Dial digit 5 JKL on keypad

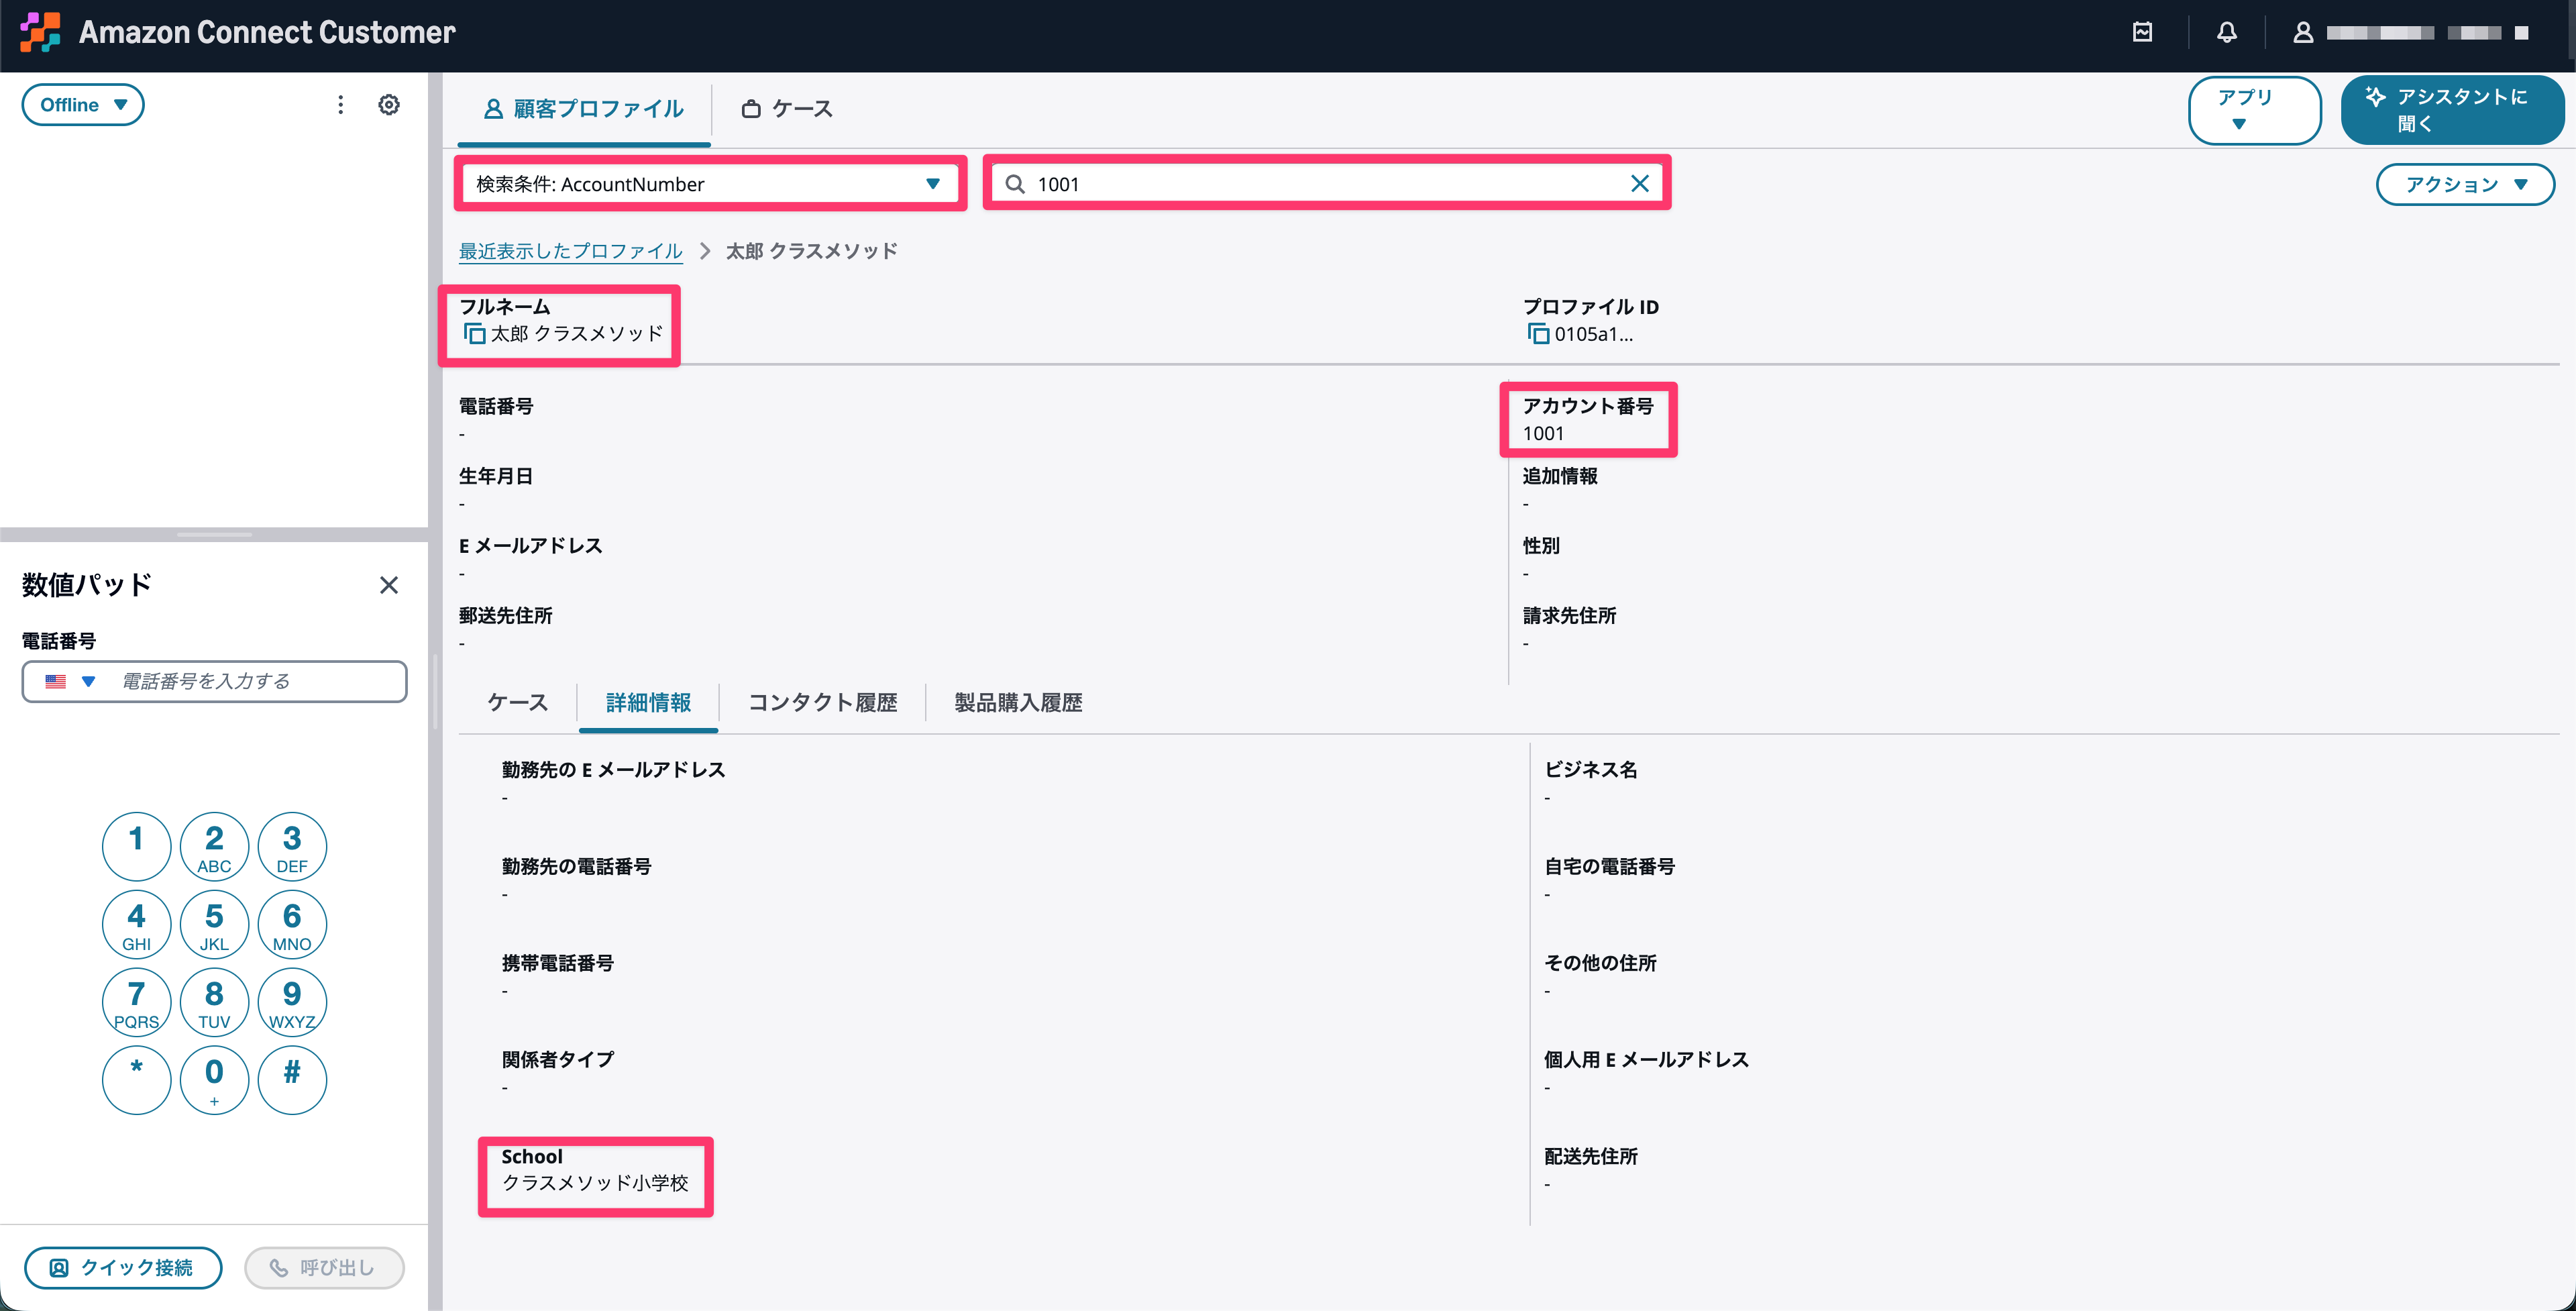[214, 924]
